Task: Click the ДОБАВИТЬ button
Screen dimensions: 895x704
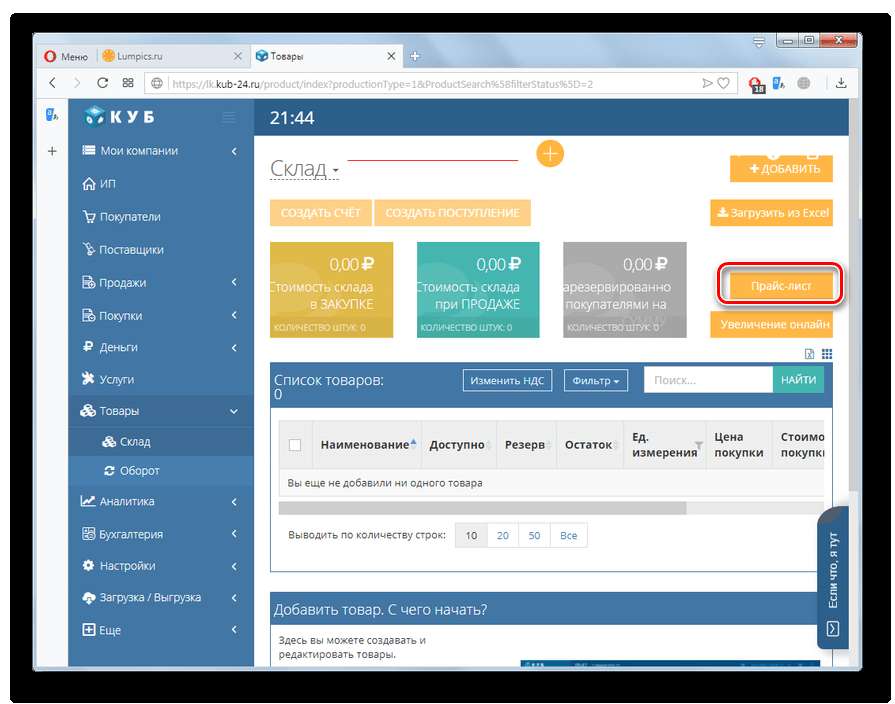Action: [781, 168]
